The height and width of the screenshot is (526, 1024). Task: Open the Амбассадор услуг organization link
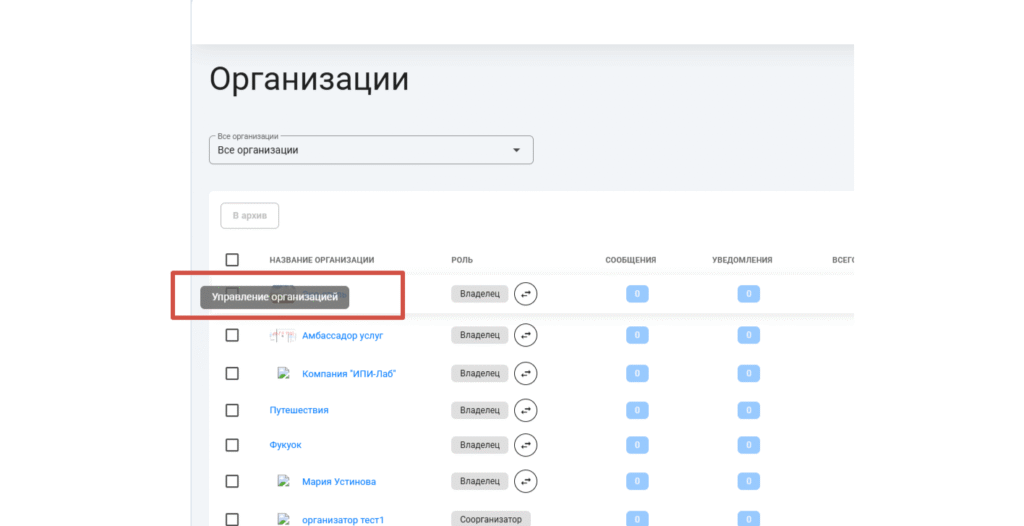342,335
